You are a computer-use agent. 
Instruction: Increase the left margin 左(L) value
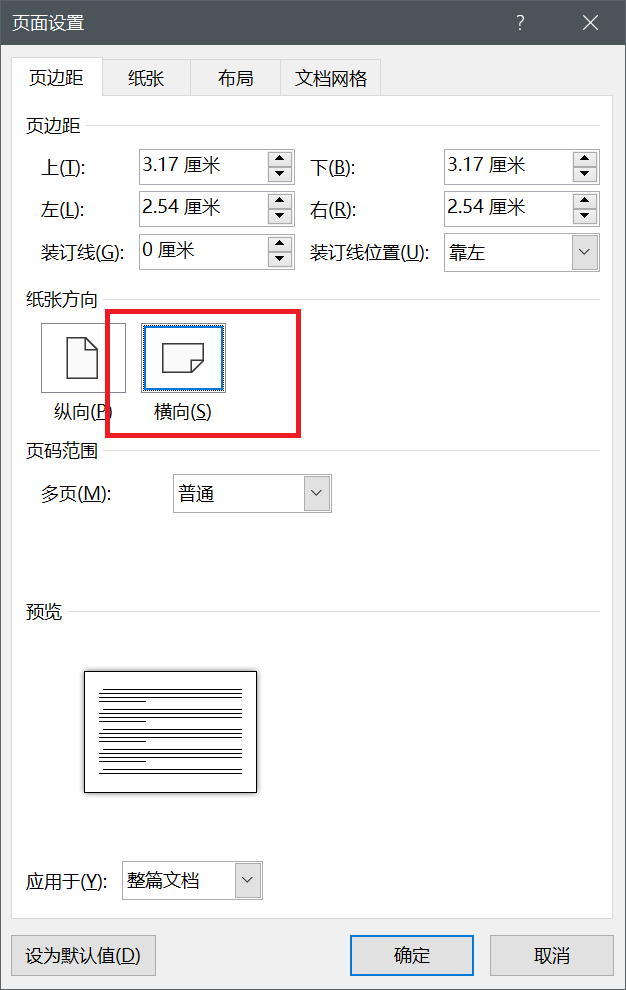point(280,201)
